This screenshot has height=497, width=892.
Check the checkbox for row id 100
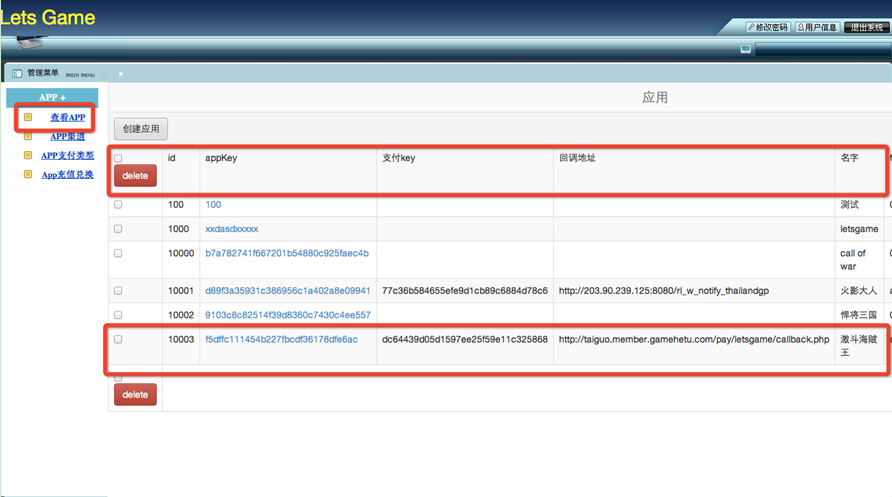tap(118, 205)
